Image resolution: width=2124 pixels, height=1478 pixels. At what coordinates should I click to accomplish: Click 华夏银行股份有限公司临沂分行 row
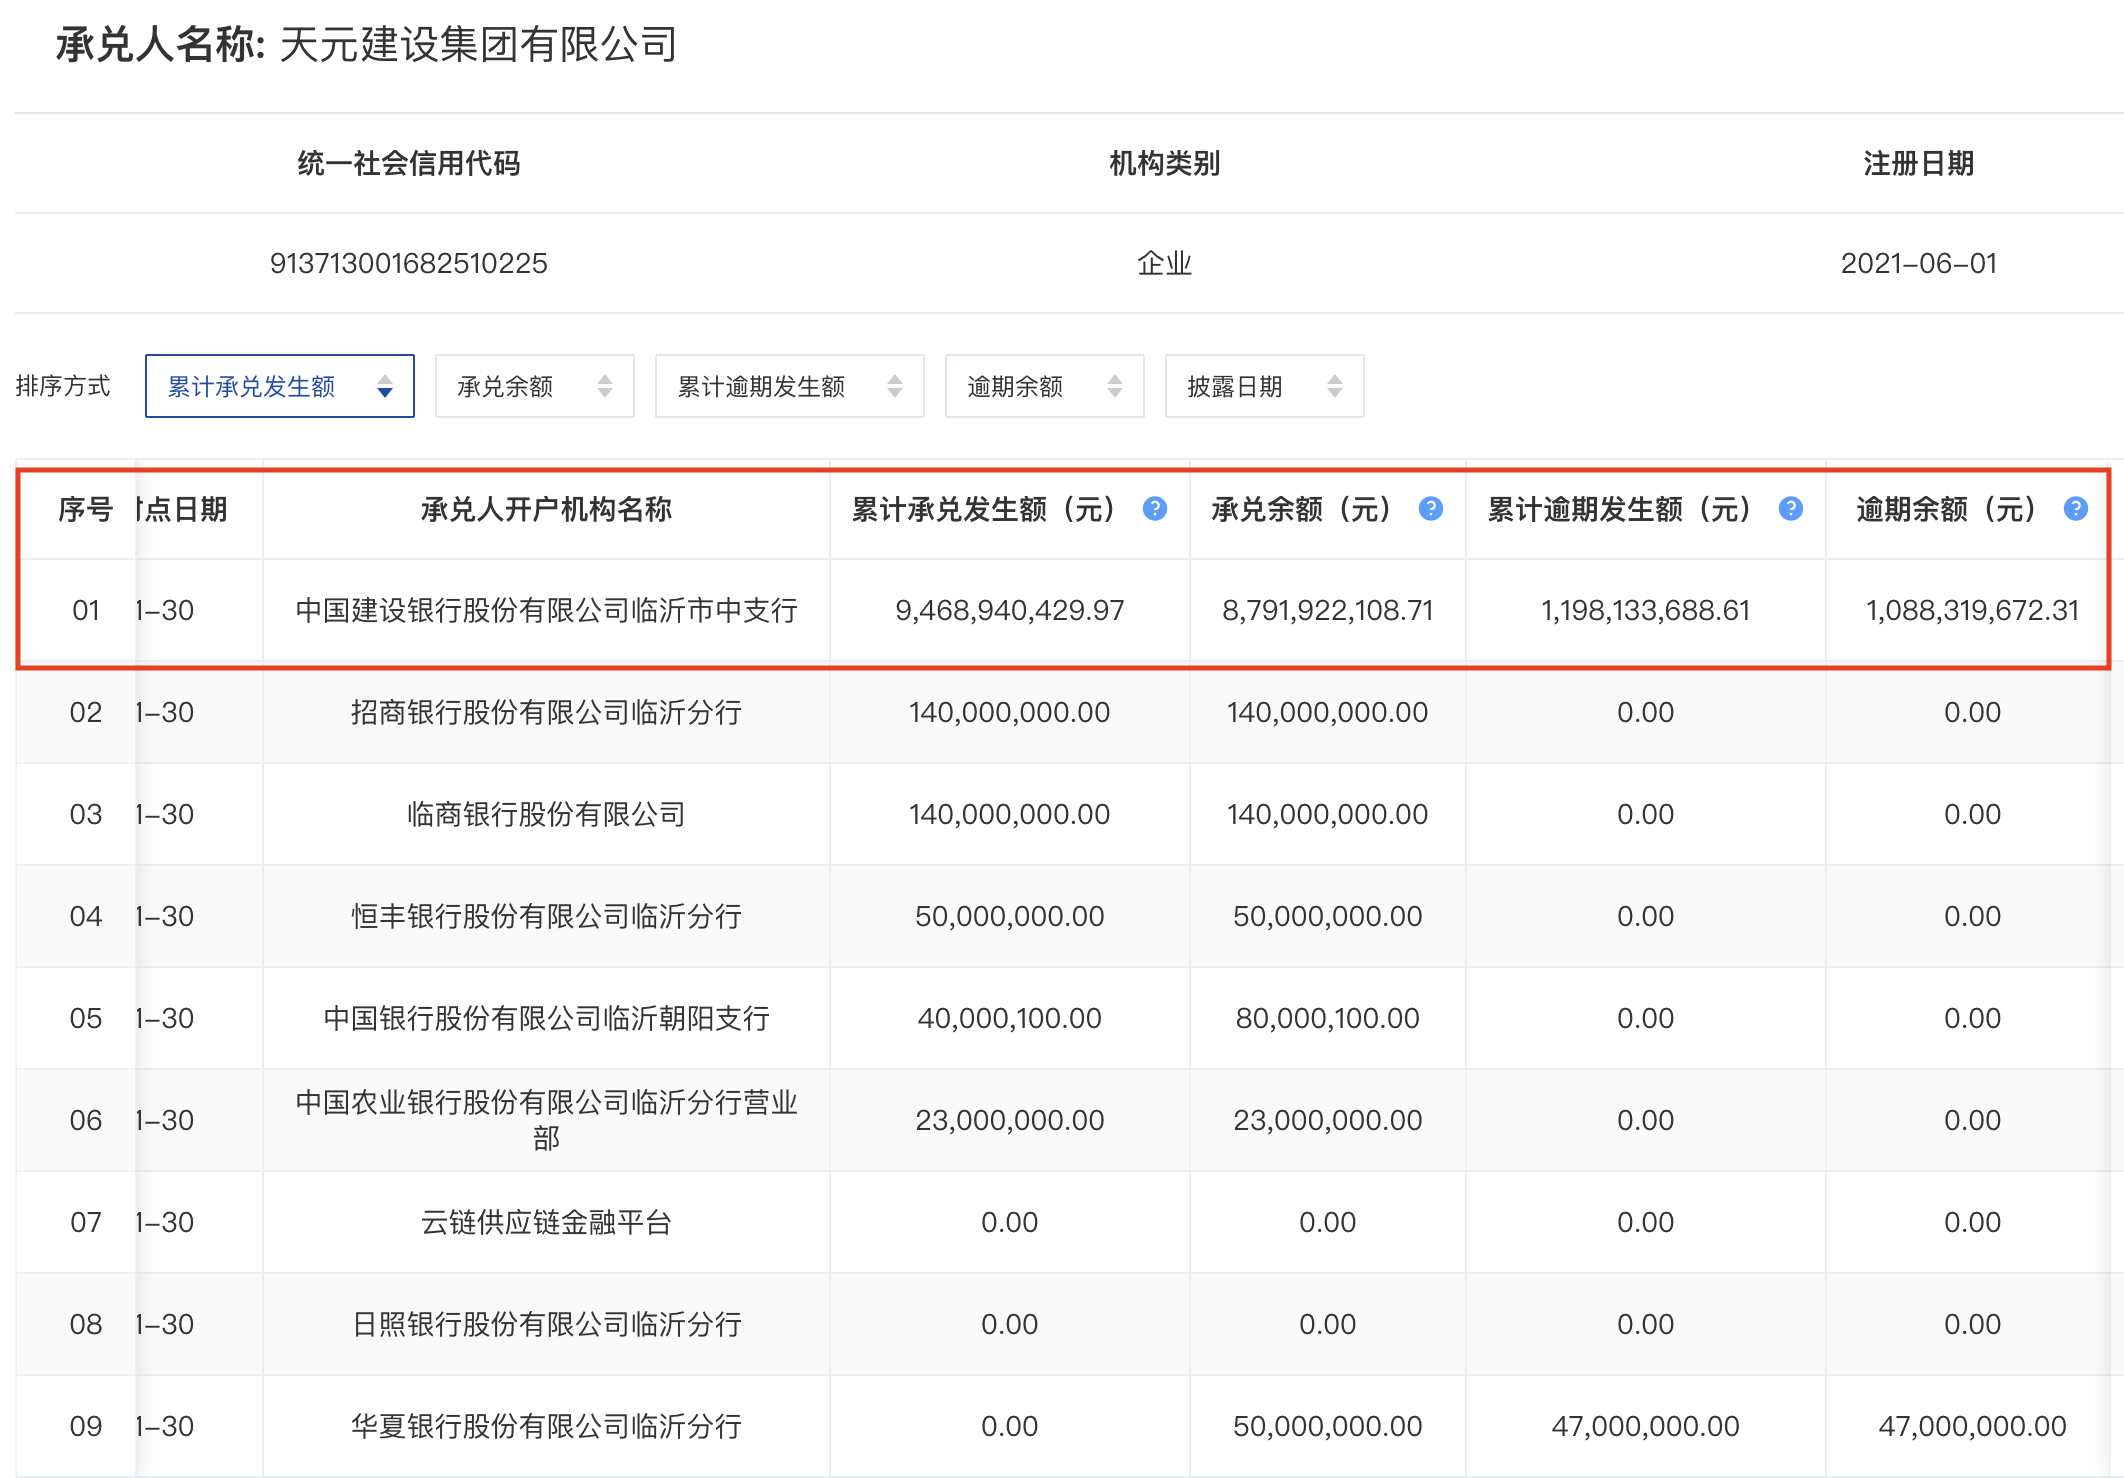546,1426
